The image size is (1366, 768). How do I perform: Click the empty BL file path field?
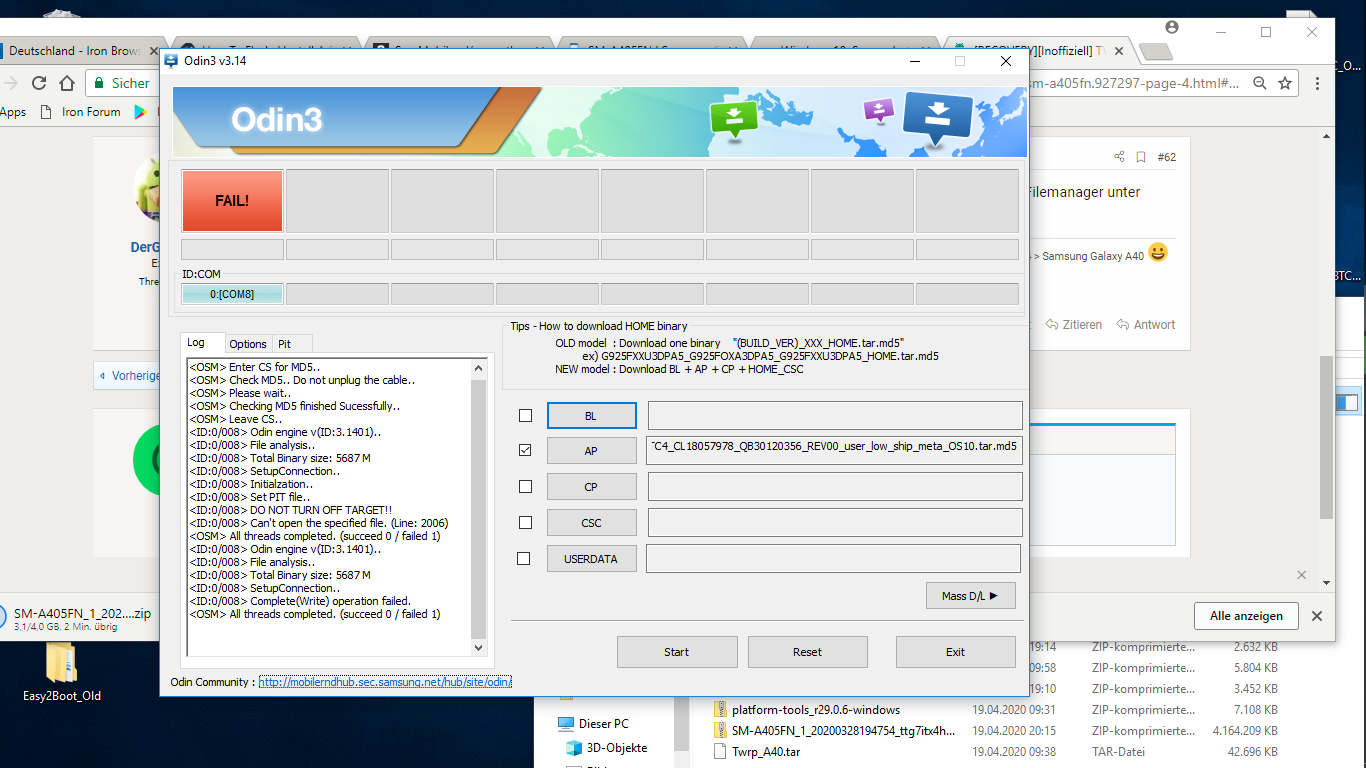pyautogui.click(x=835, y=415)
